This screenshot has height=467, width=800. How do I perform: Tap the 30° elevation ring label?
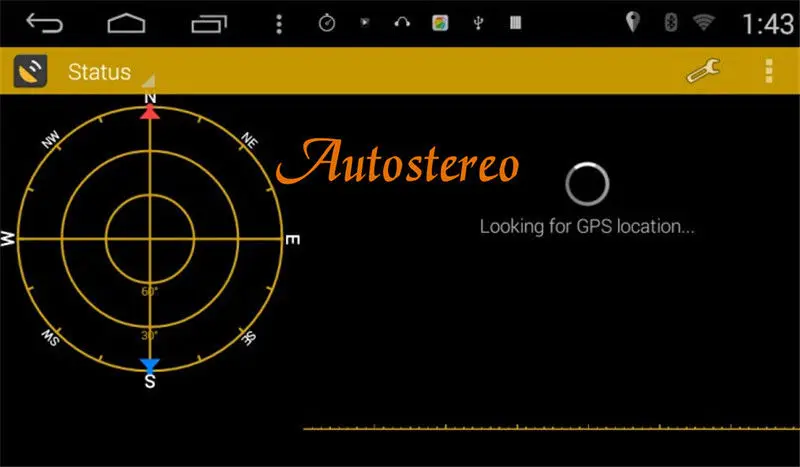pos(149,335)
